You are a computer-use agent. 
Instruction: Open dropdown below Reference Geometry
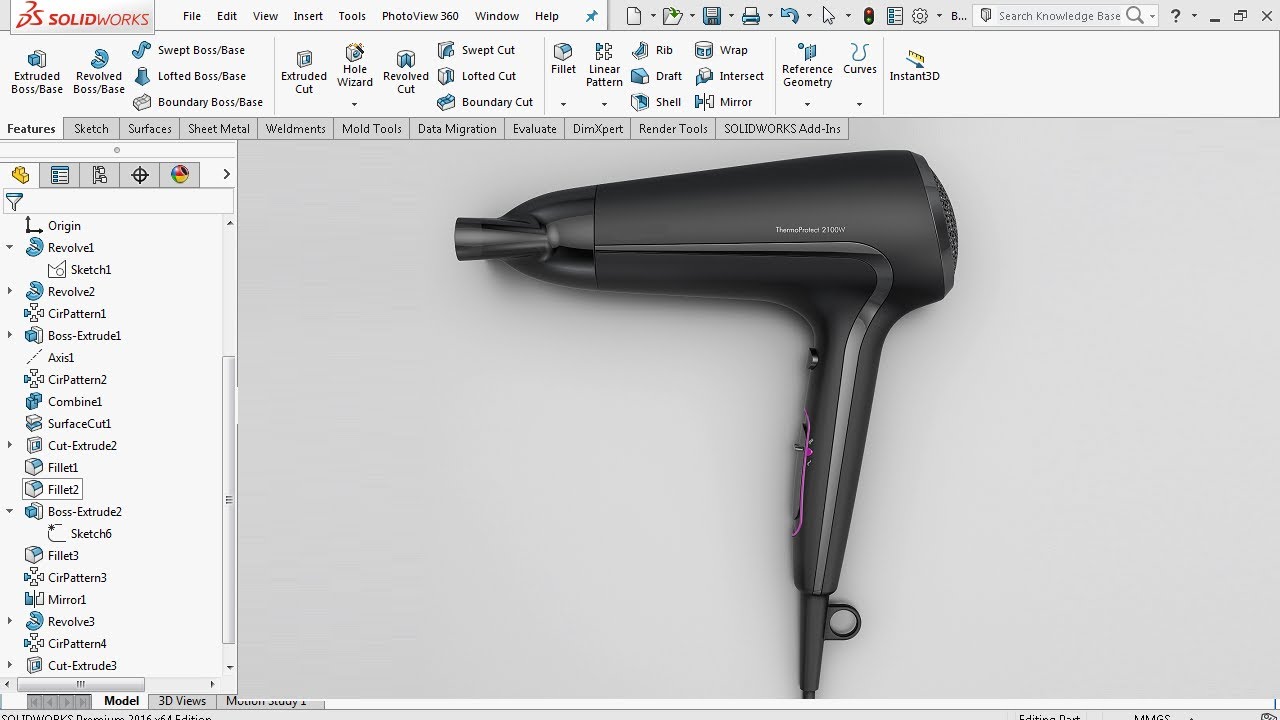[x=807, y=104]
